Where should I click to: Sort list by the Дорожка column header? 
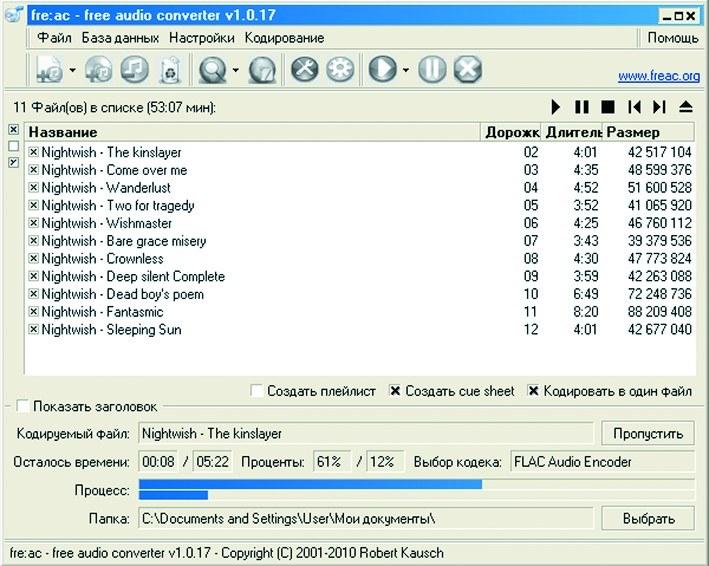[511, 132]
